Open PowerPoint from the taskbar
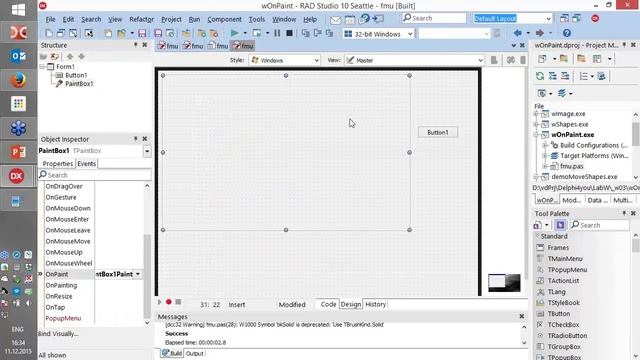 (x=18, y=152)
